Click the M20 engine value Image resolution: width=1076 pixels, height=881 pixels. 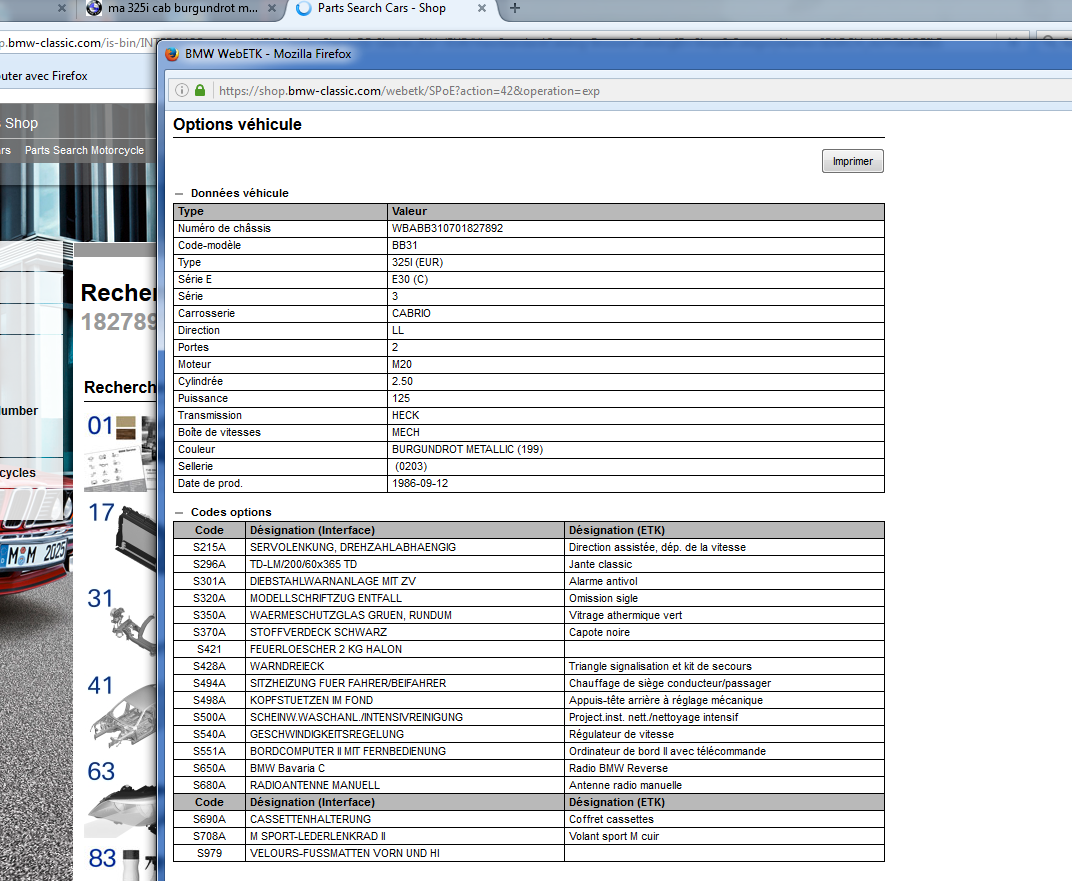(x=402, y=364)
